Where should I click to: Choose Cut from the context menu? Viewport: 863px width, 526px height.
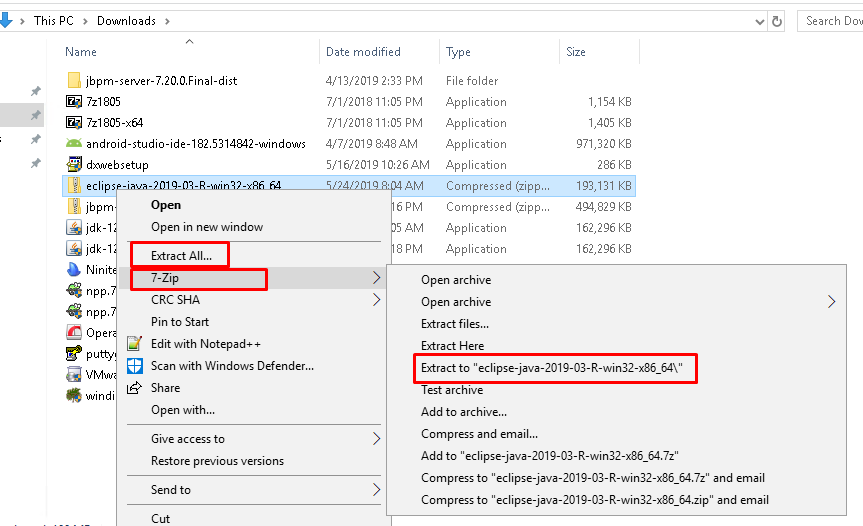pyautogui.click(x=160, y=518)
